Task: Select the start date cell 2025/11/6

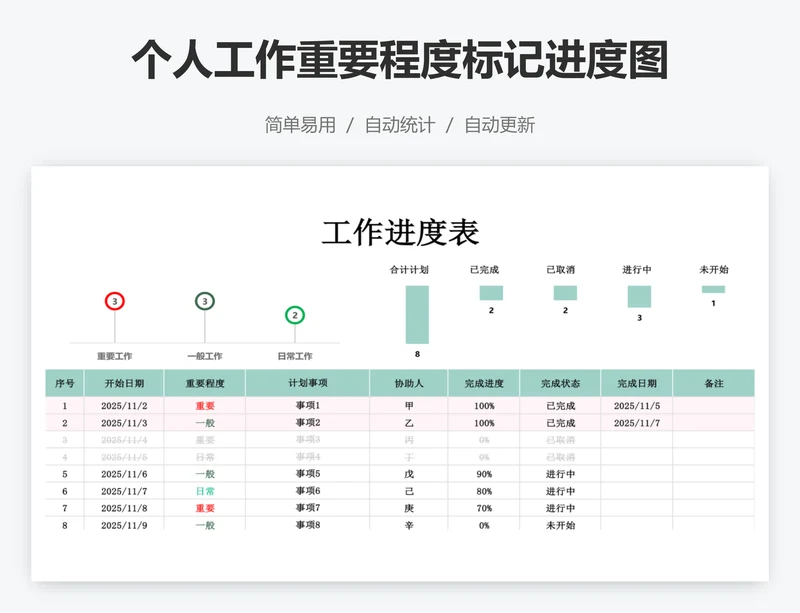Action: pos(124,474)
